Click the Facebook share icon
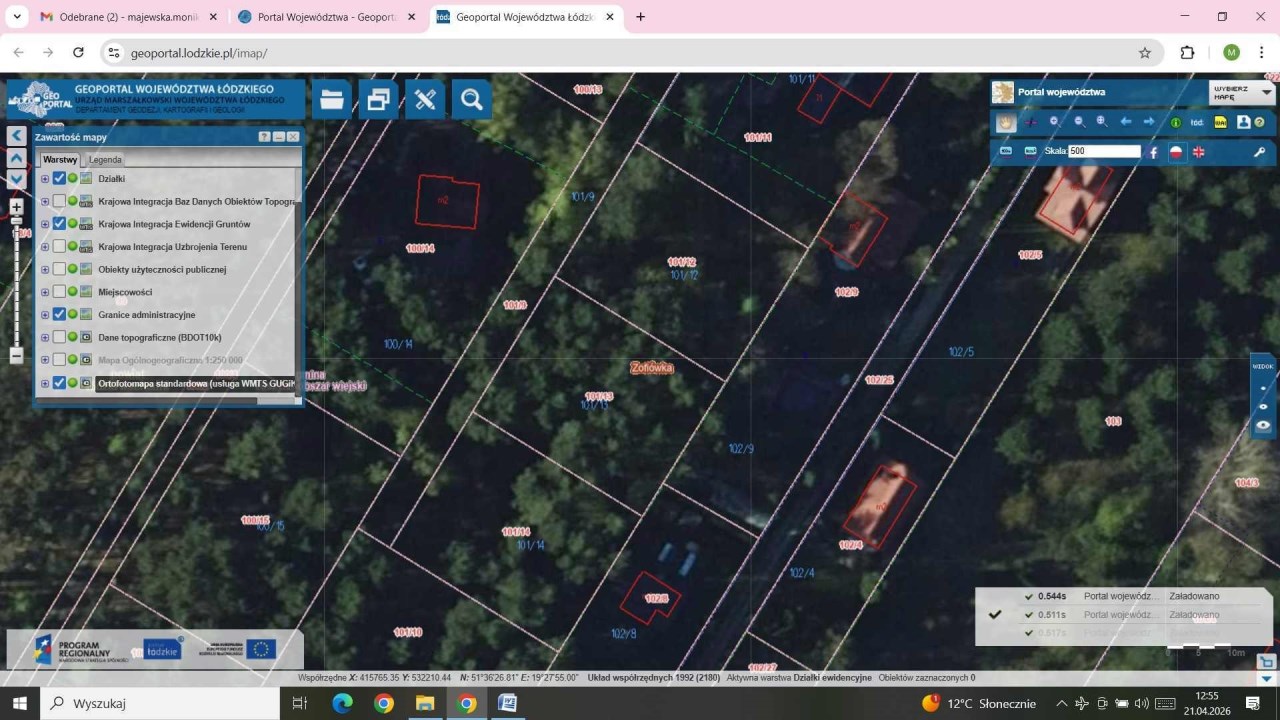The width and height of the screenshot is (1280, 720). (x=1153, y=152)
